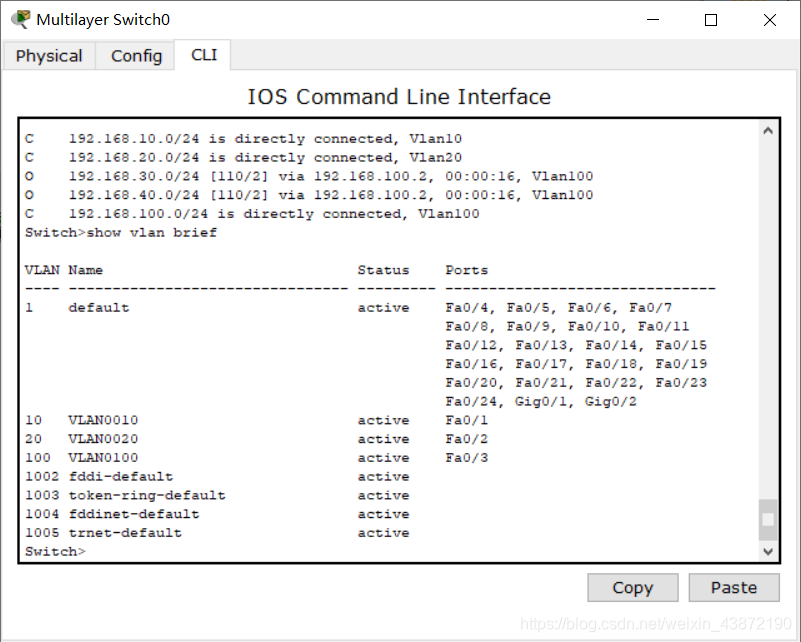Select the CLI tab
This screenshot has height=642, width=801.
pyautogui.click(x=203, y=55)
